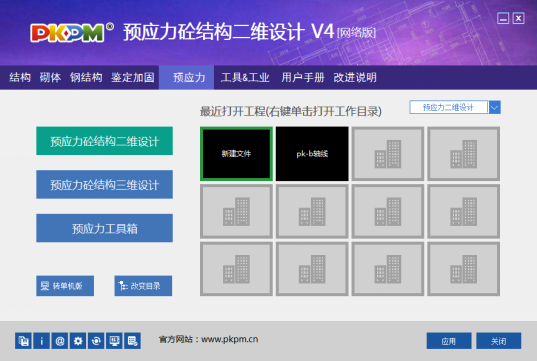The image size is (537, 361).
Task: Click the 预应力工具箱 button
Action: pos(104,228)
